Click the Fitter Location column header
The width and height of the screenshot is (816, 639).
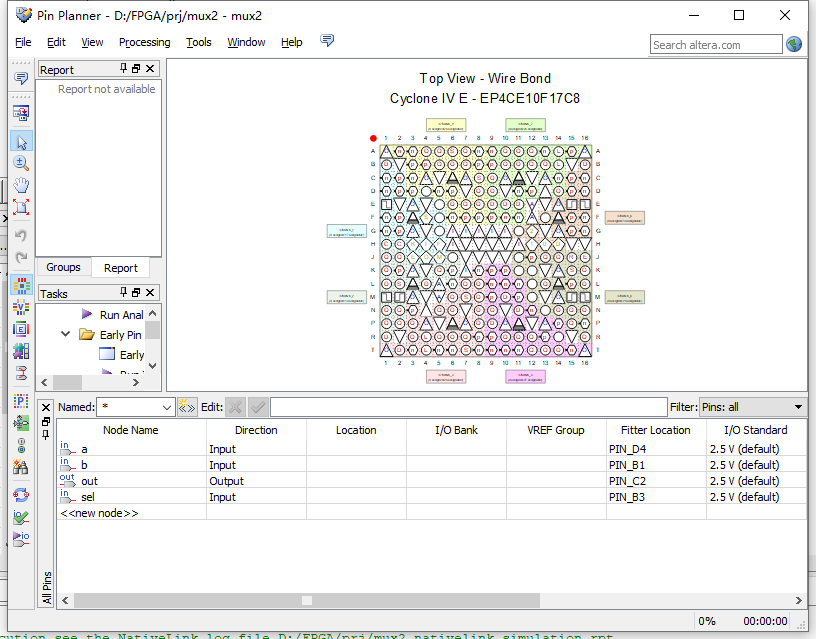click(x=656, y=430)
